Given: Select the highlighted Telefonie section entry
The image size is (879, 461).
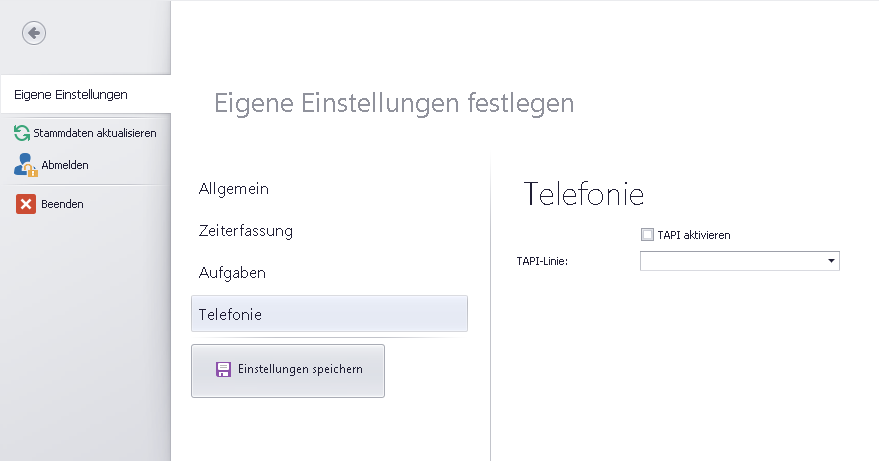Looking at the screenshot, I should click(231, 315).
